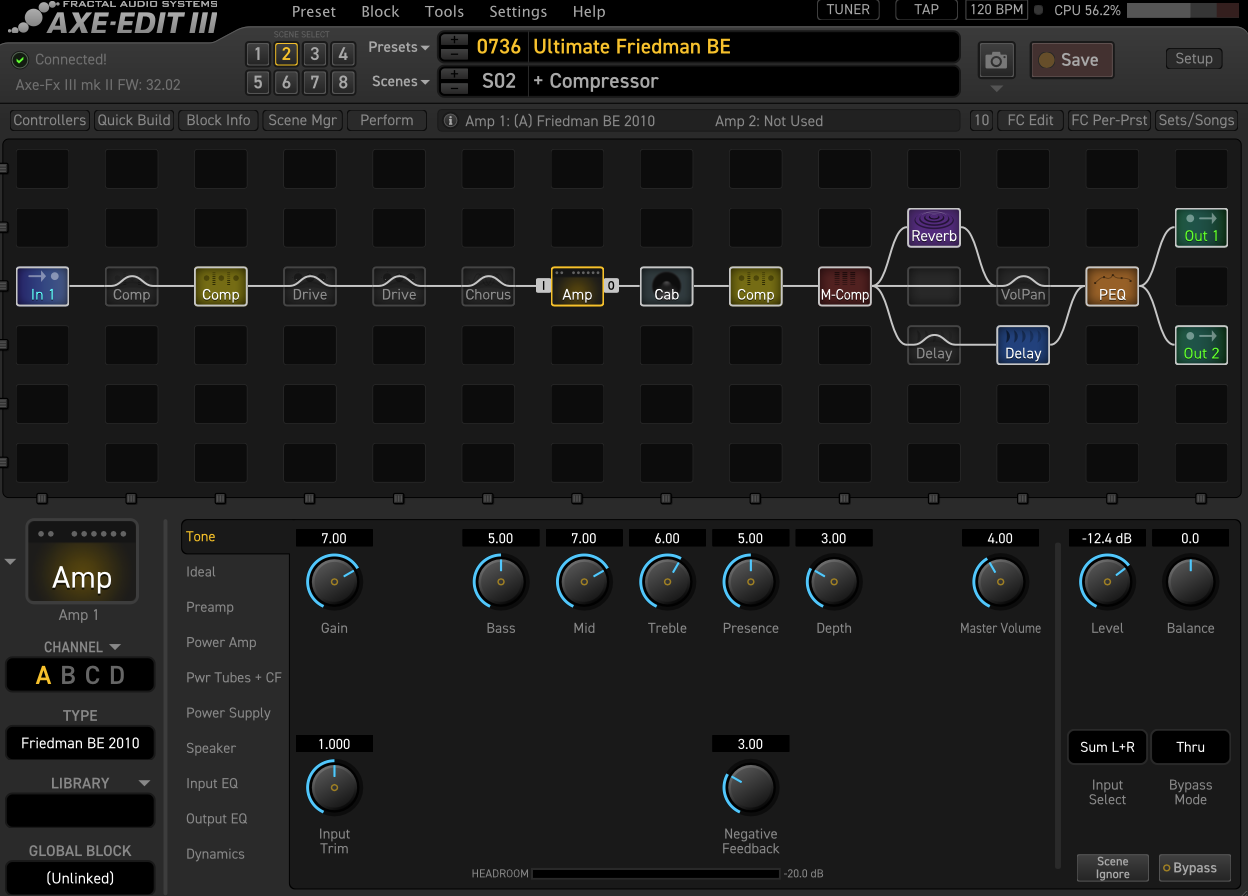Open the Preset menu
The image size is (1248, 896).
pyautogui.click(x=314, y=12)
